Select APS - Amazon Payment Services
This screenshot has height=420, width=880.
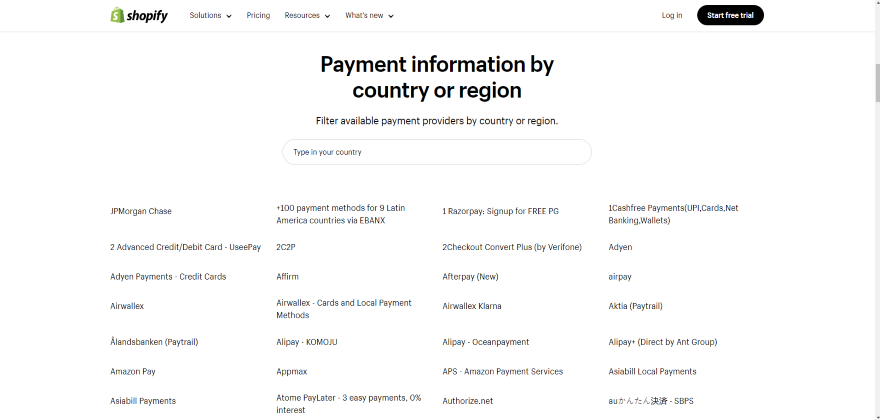(x=502, y=372)
